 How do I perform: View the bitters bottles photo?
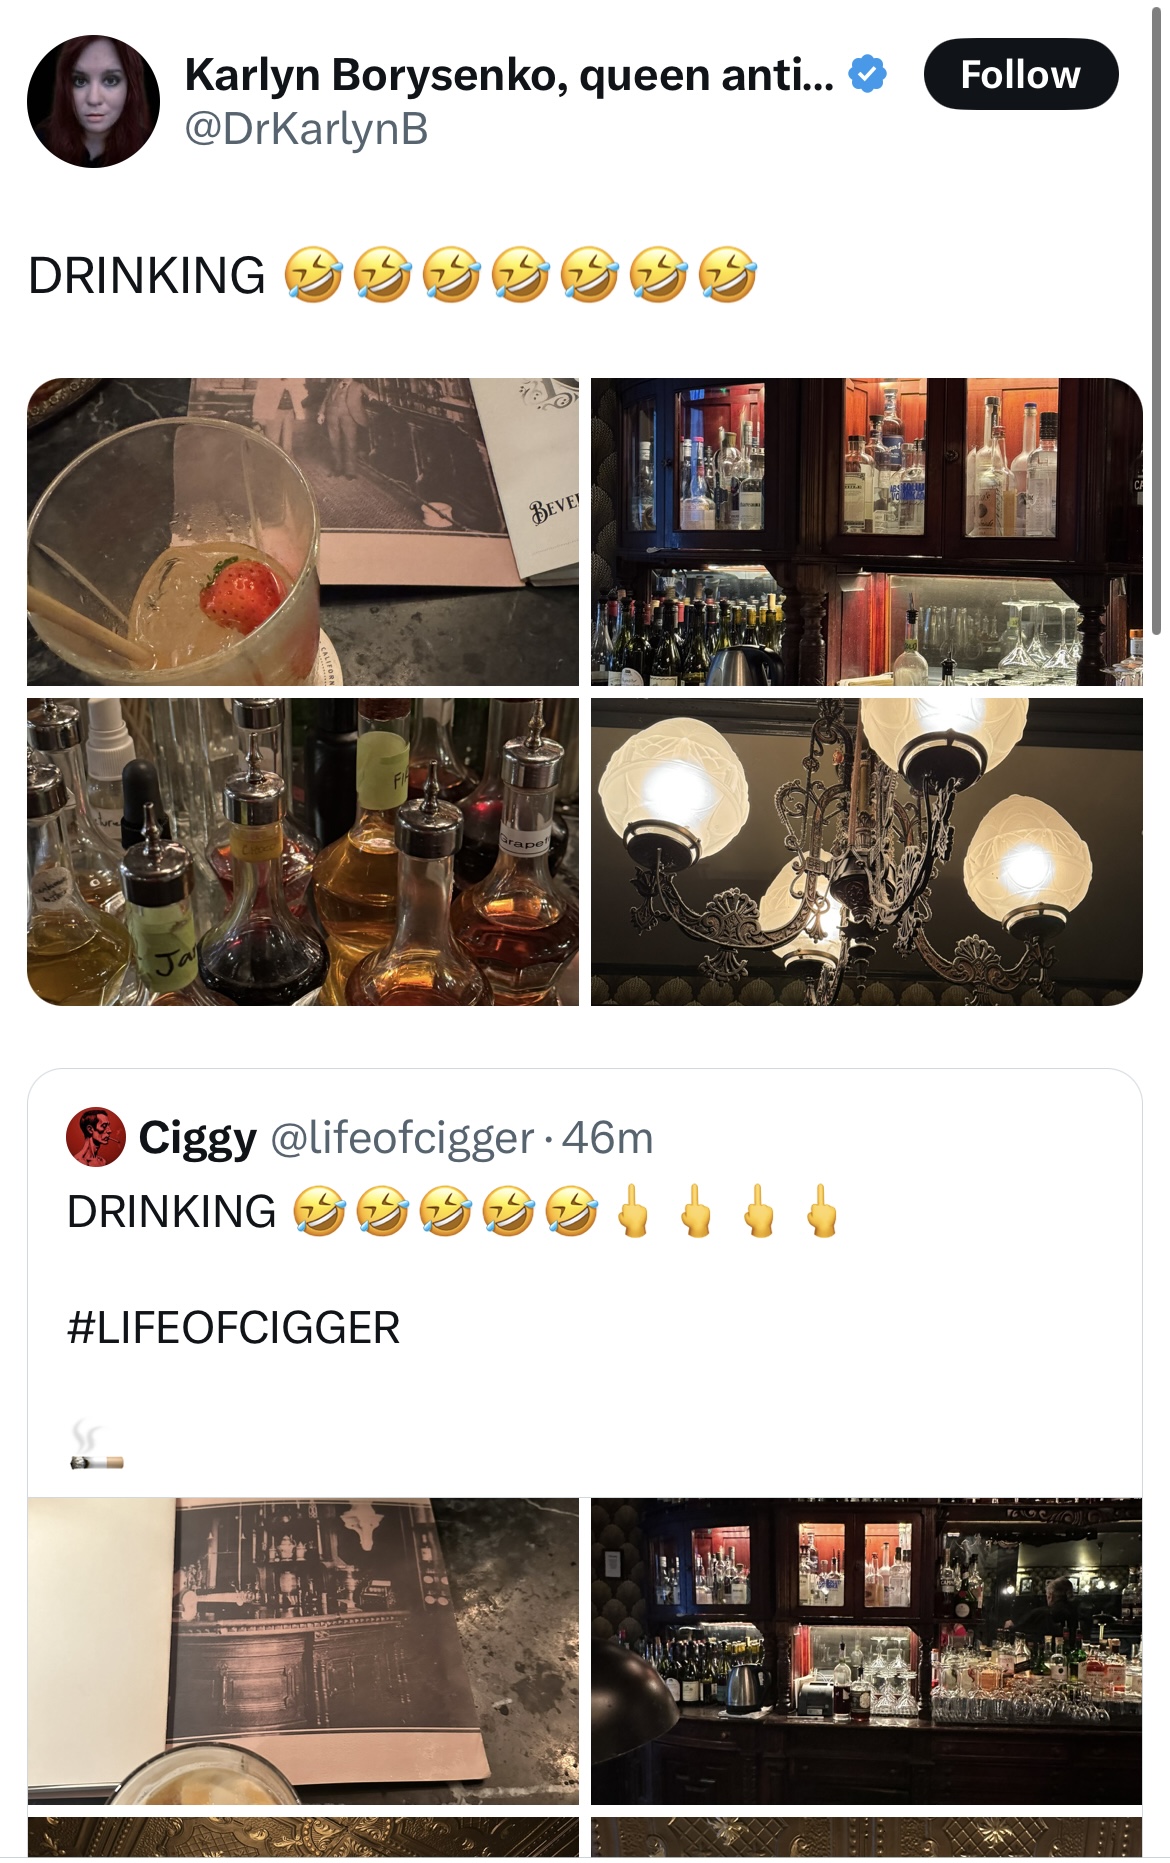pyautogui.click(x=303, y=852)
